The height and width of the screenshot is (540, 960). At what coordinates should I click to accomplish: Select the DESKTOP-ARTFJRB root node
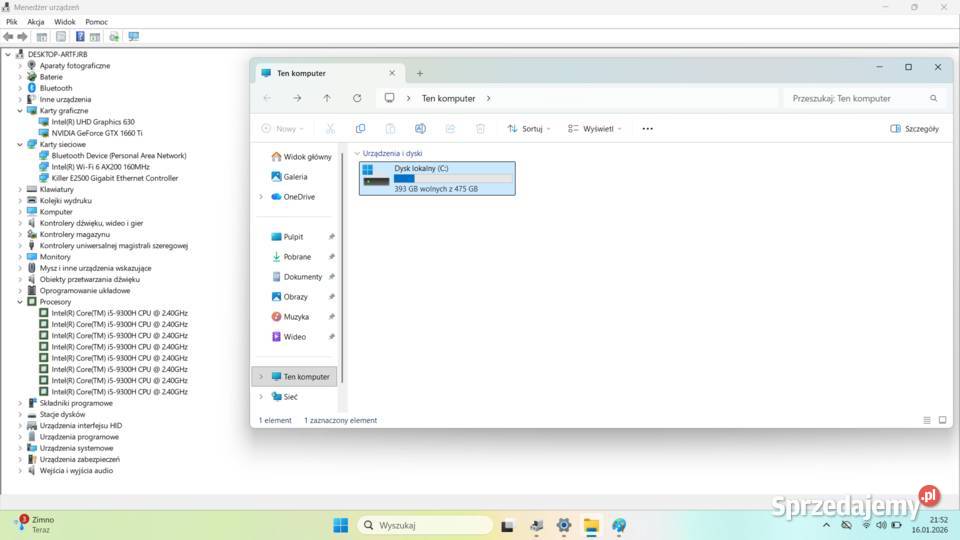click(58, 54)
